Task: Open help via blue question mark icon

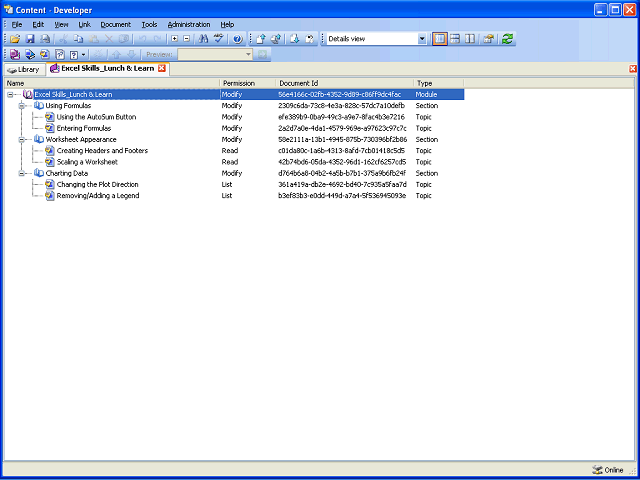Action: (x=238, y=39)
